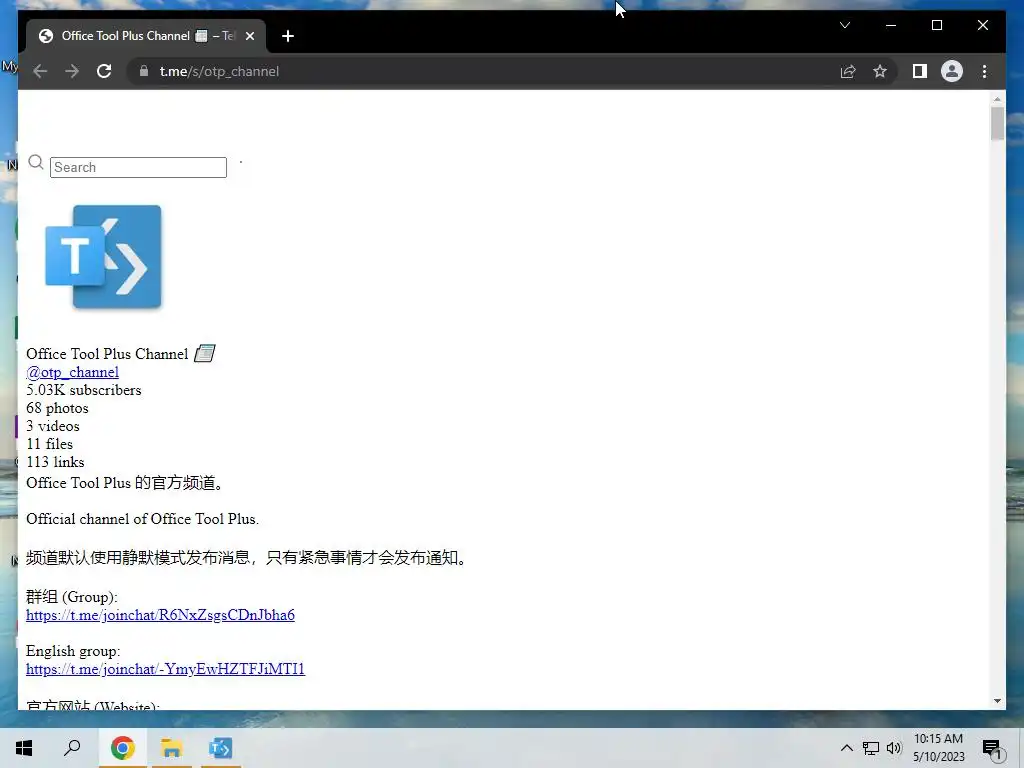Reload the page with the refresh icon

pyautogui.click(x=104, y=71)
